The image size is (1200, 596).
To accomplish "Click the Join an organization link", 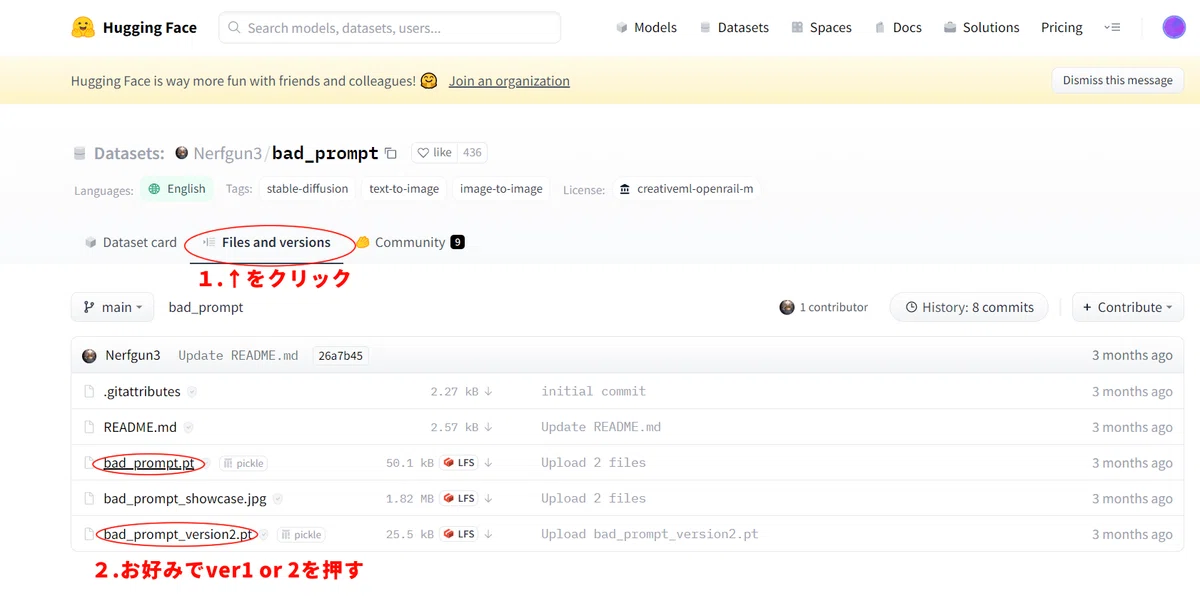I will point(509,81).
